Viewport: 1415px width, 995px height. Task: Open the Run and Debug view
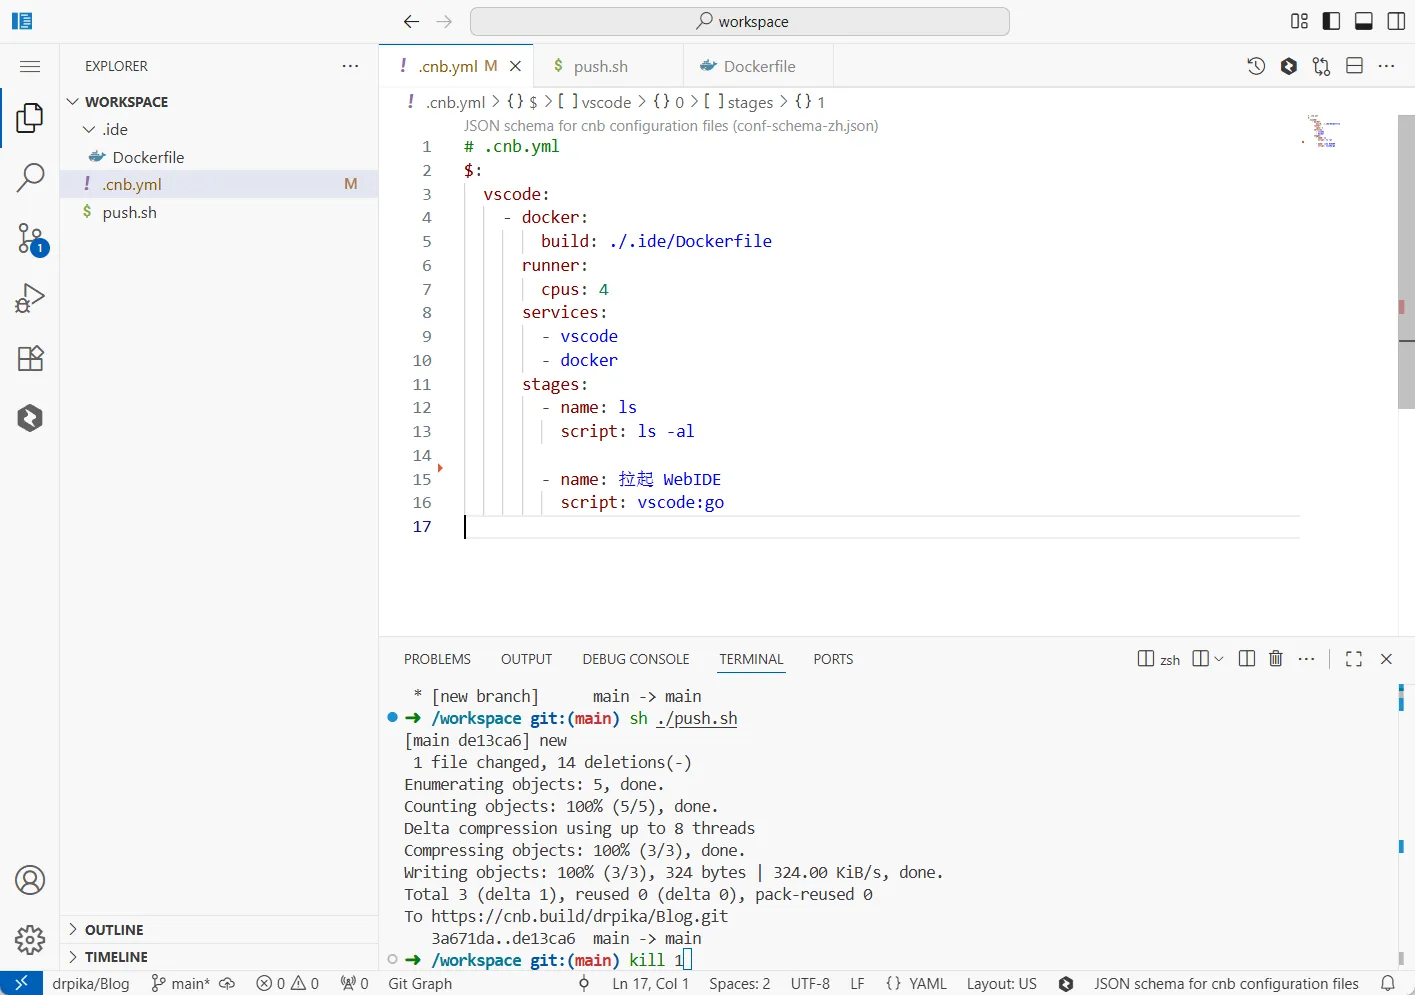pos(30,298)
